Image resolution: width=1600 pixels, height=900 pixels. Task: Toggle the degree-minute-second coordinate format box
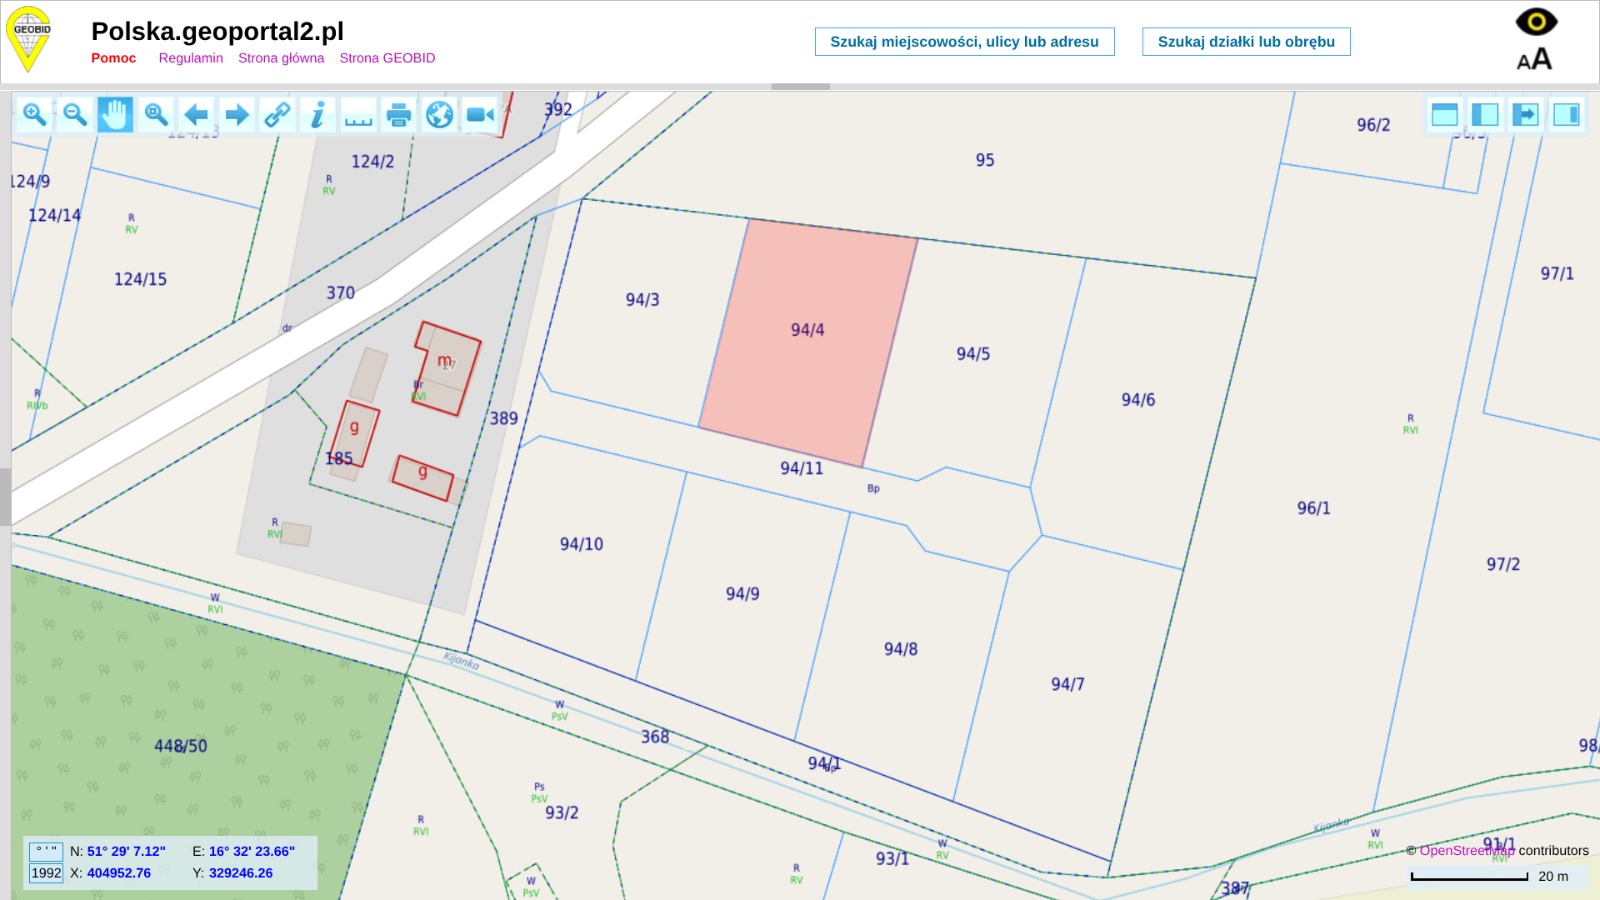46,851
